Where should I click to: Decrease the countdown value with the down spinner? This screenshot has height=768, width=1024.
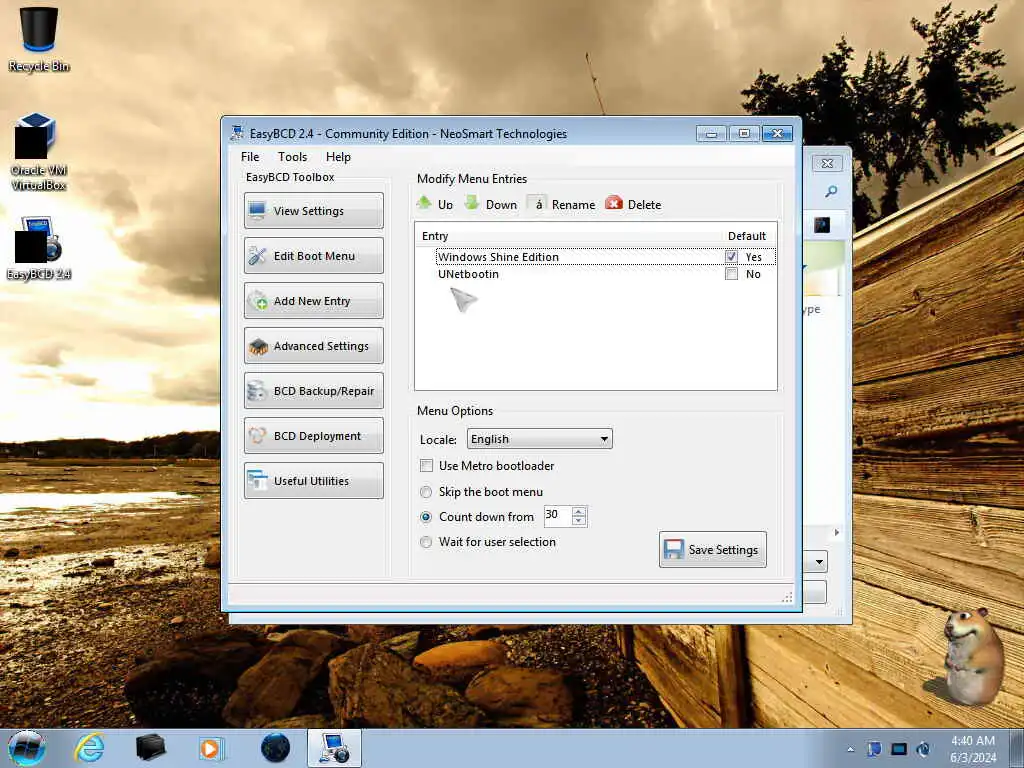click(x=579, y=521)
